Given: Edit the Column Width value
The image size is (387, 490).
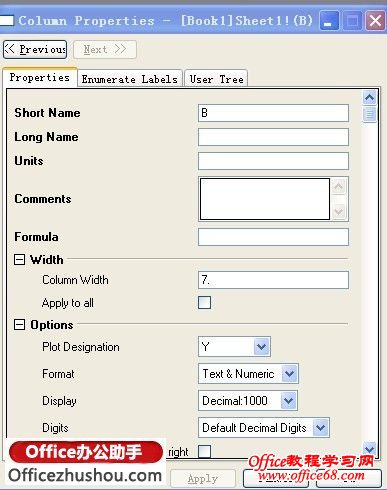Looking at the screenshot, I should point(273,280).
